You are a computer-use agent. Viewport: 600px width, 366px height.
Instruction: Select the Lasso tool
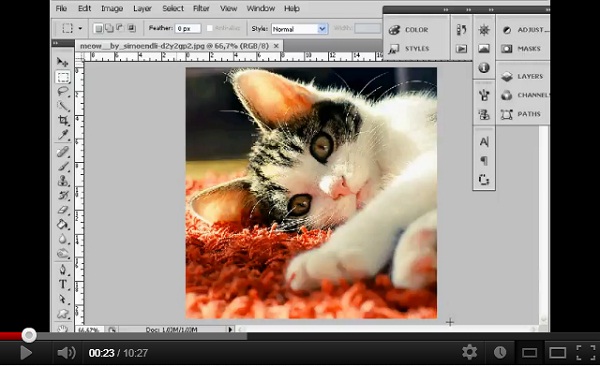[63, 91]
